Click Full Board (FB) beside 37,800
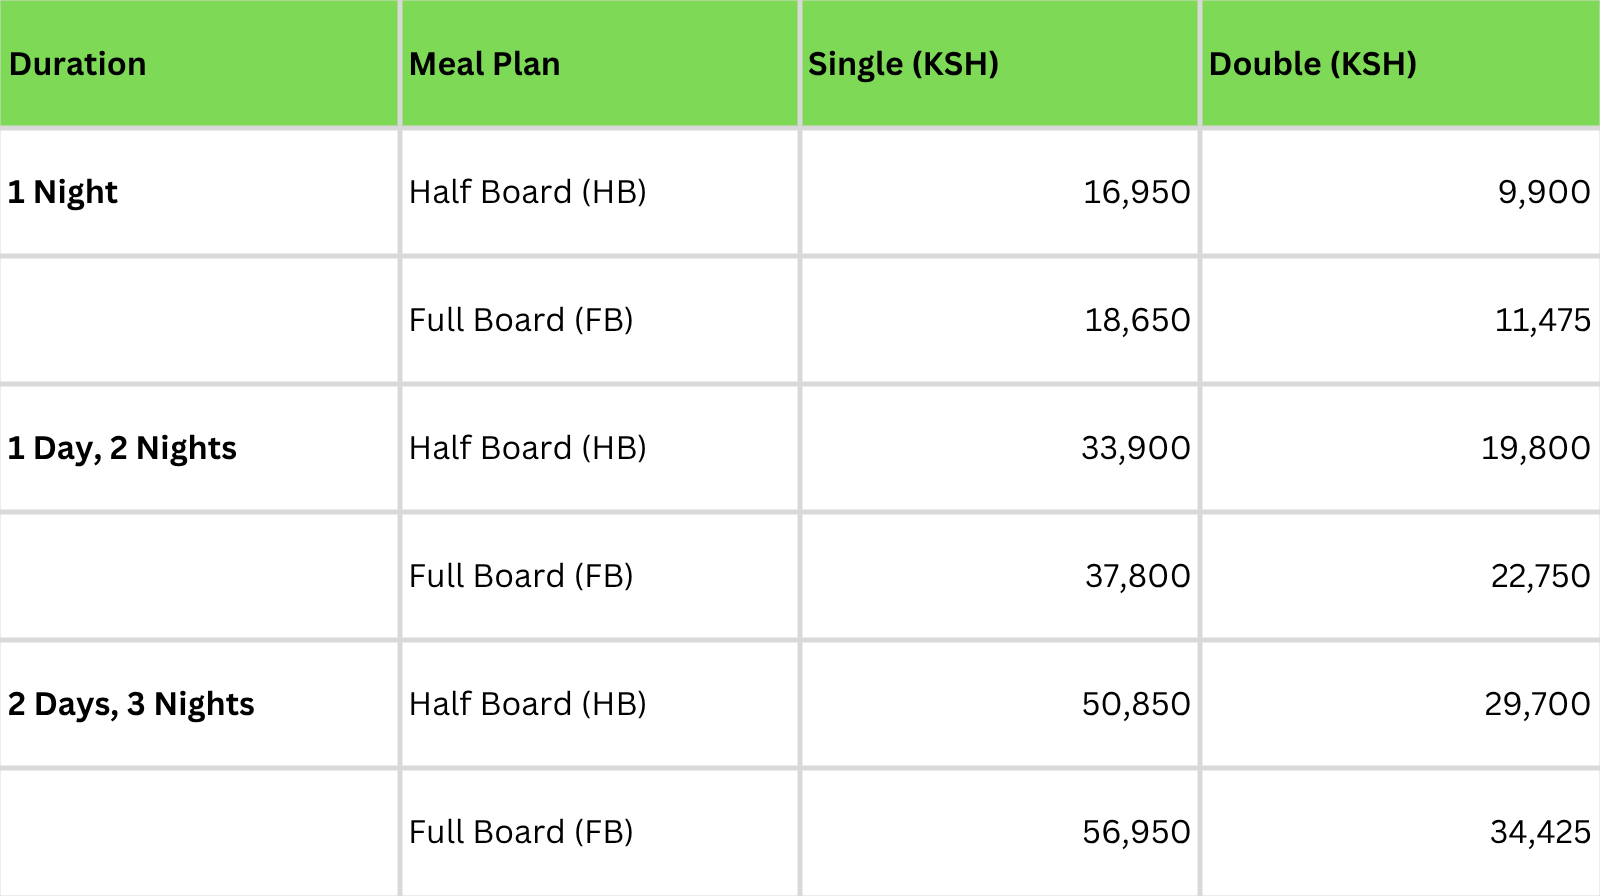Screen dimensions: 1600x896 pyautogui.click(x=521, y=576)
